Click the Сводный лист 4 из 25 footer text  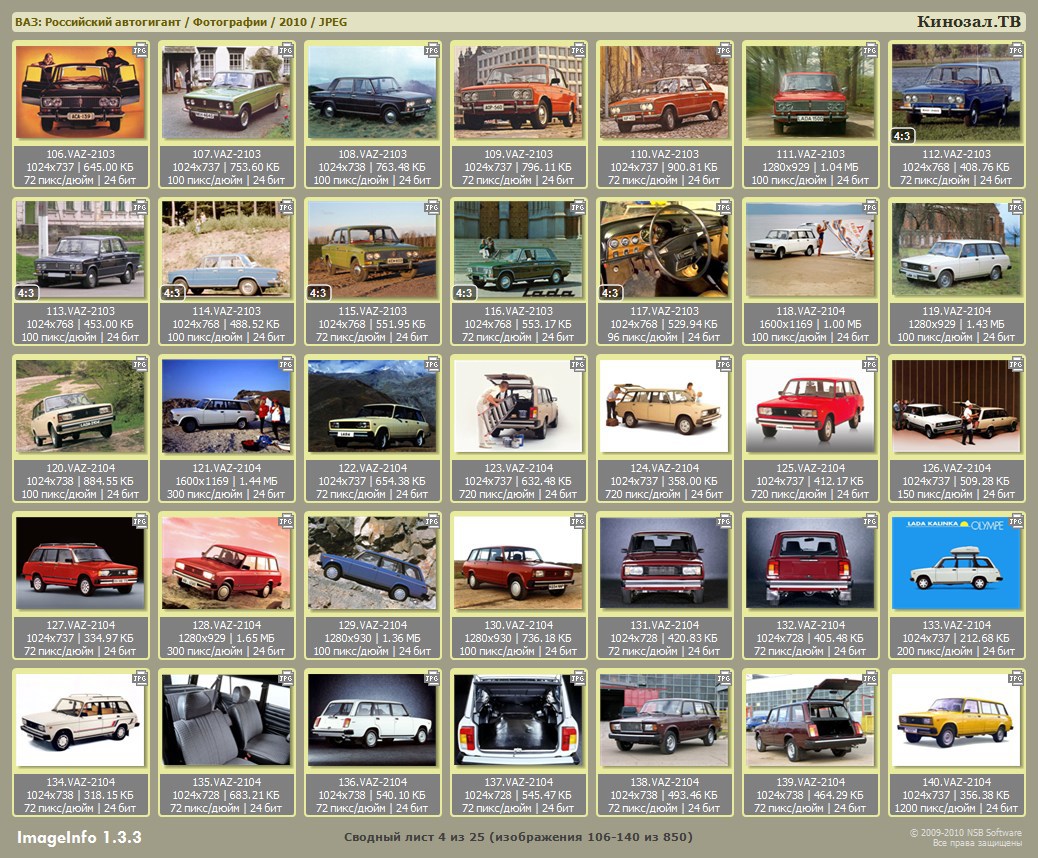coord(518,836)
